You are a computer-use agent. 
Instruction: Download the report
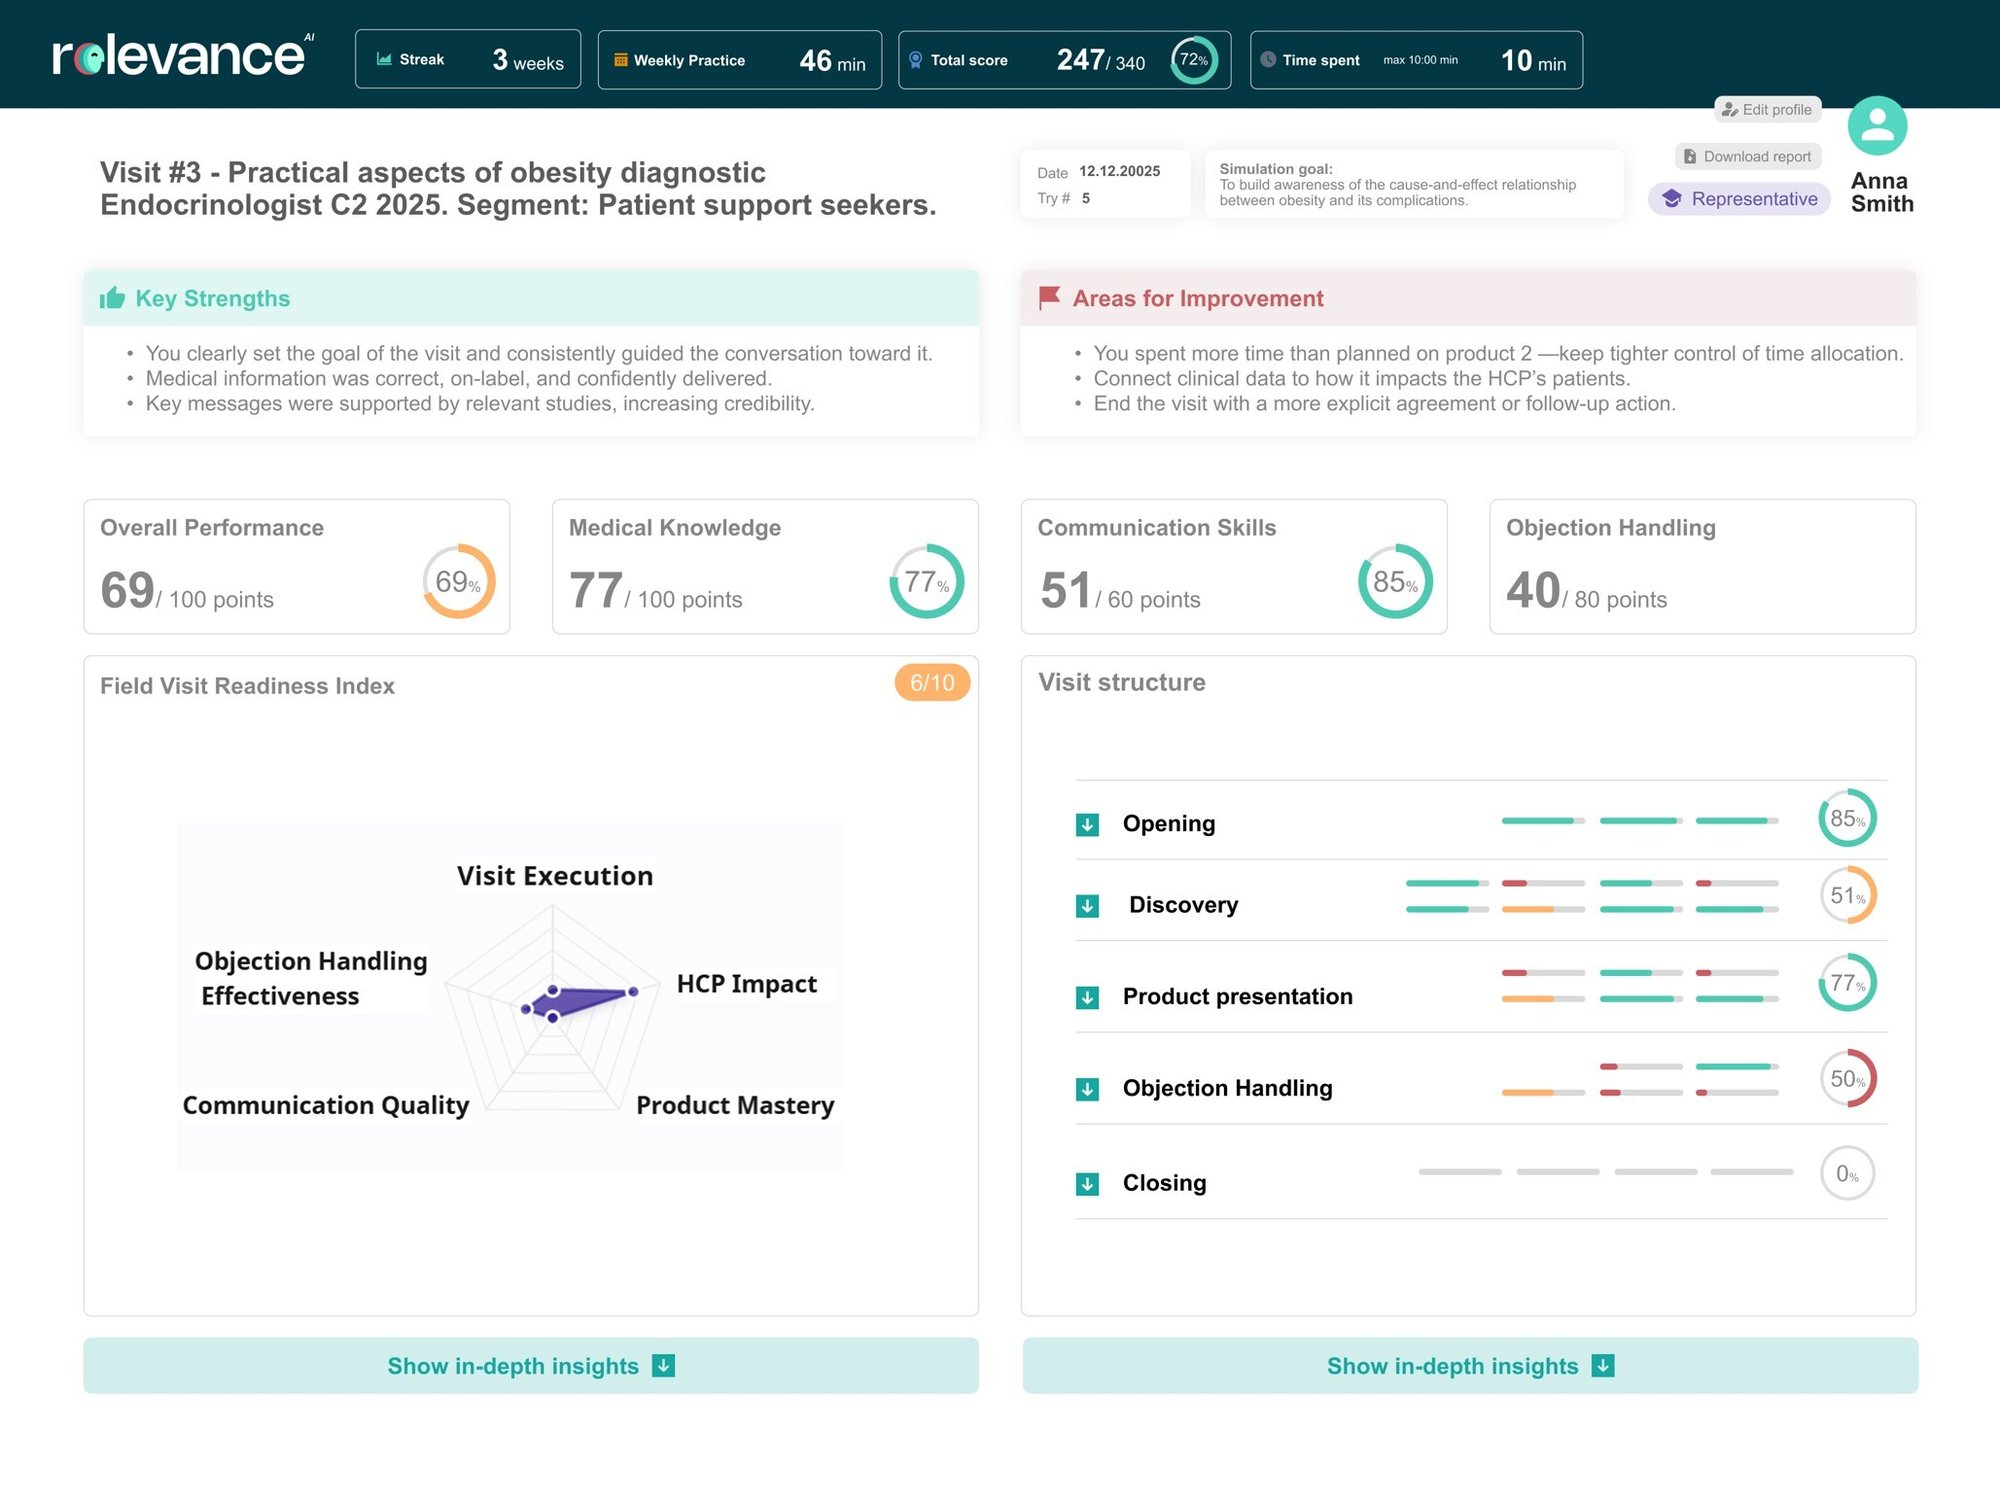[1748, 157]
